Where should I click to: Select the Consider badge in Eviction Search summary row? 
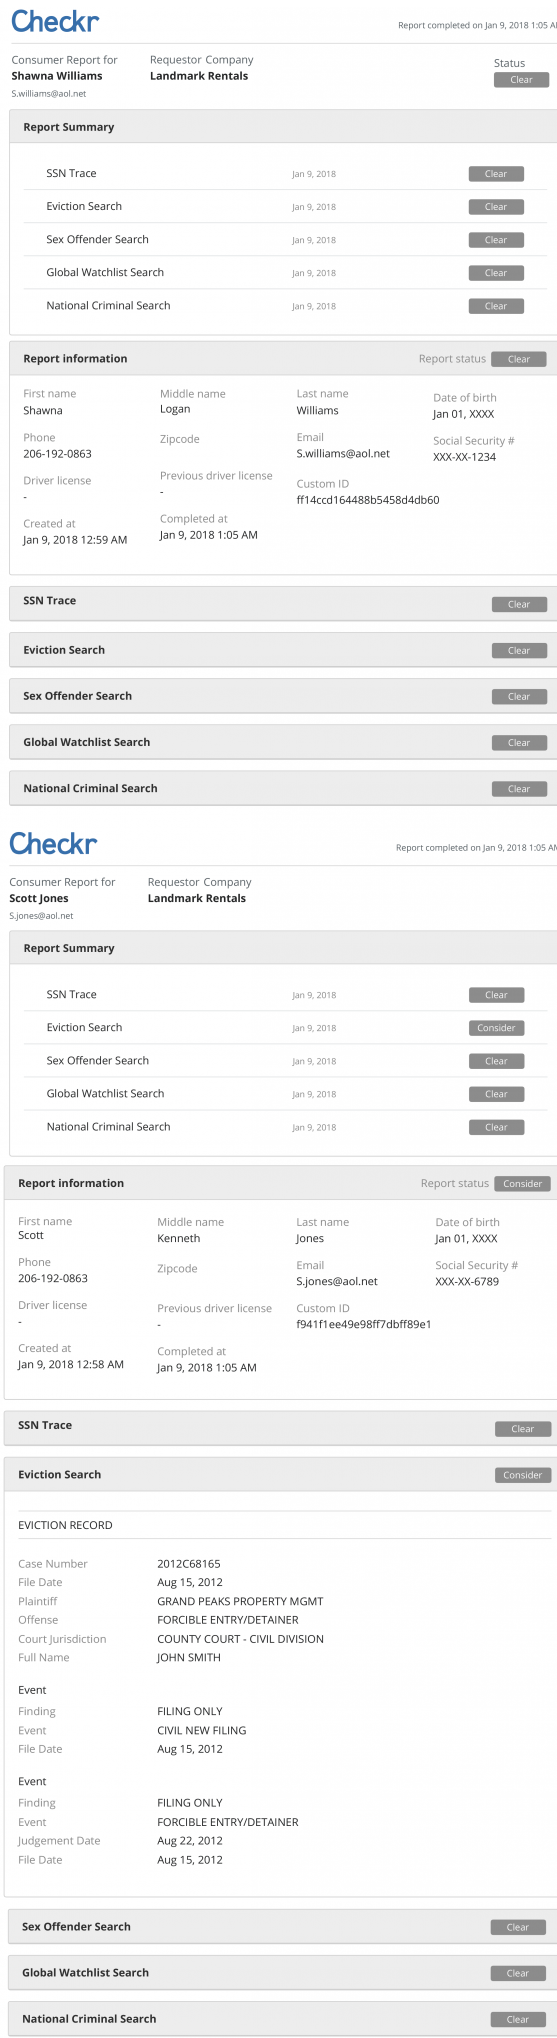point(496,1028)
